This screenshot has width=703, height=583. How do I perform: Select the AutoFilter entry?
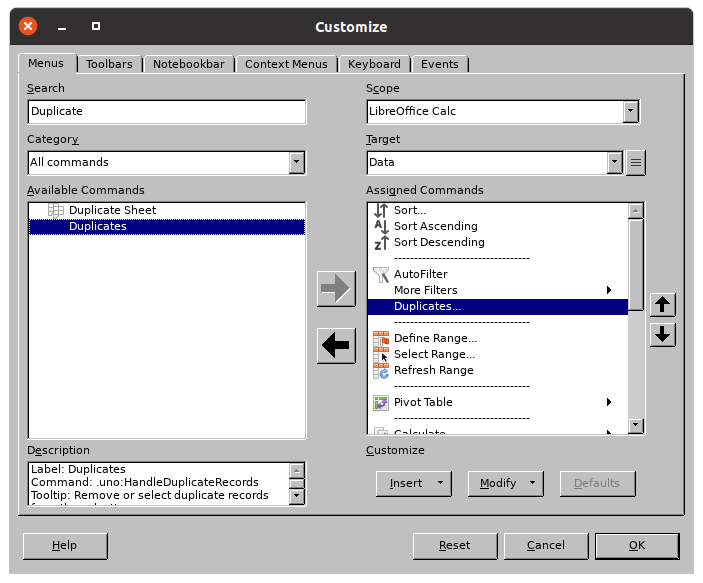click(420, 274)
